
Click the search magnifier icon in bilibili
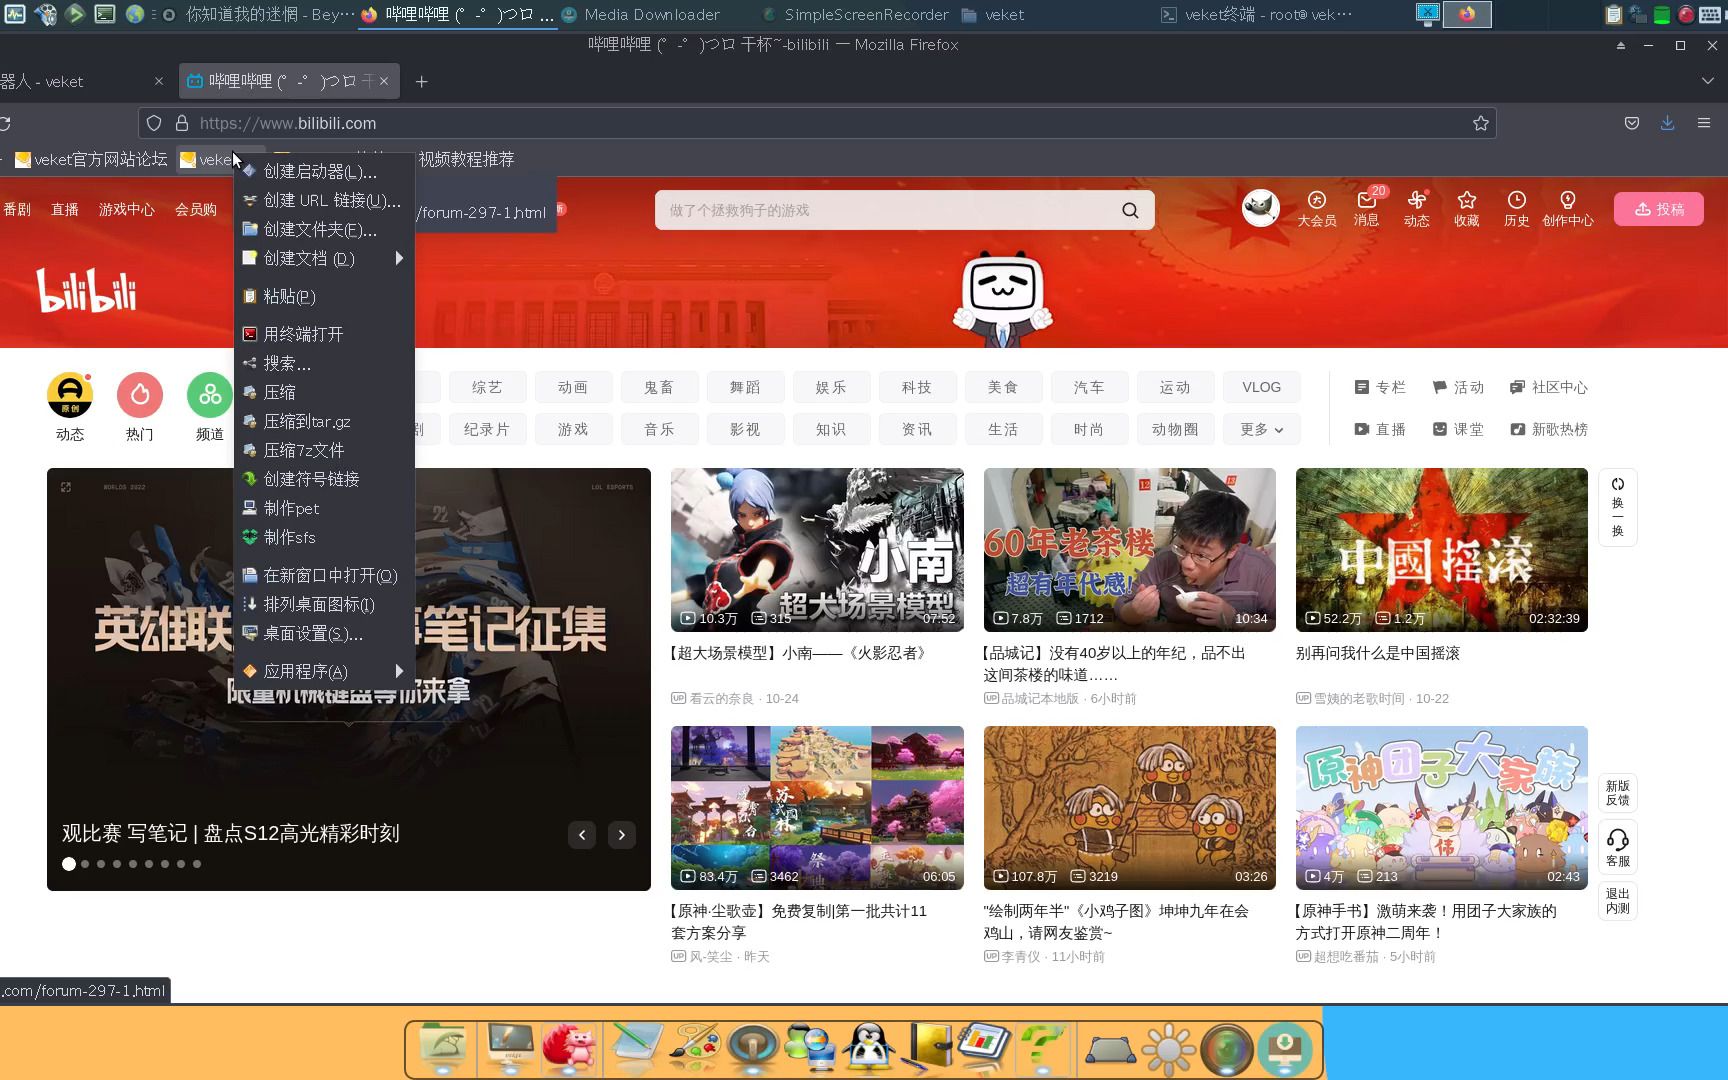1130,210
